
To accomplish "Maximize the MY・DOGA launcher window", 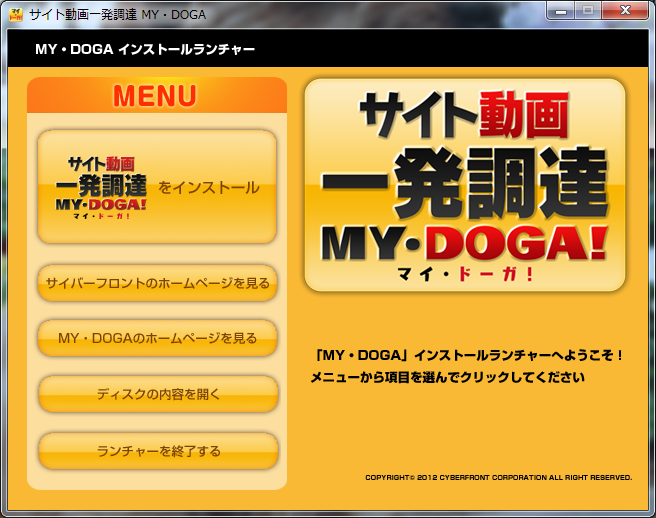I will click(588, 11).
